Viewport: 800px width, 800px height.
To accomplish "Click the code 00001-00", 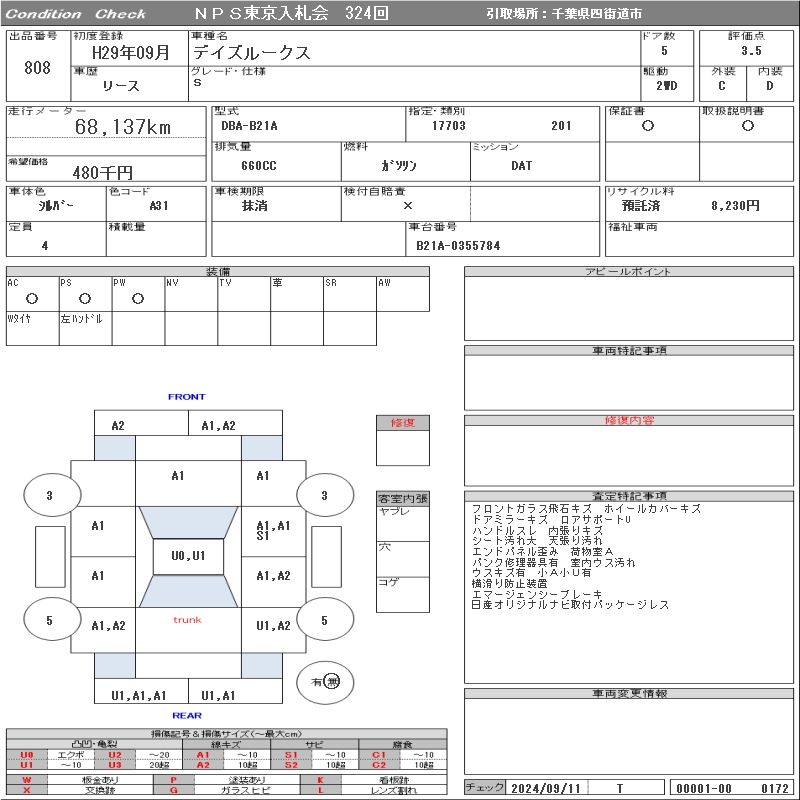I will pos(704,788).
